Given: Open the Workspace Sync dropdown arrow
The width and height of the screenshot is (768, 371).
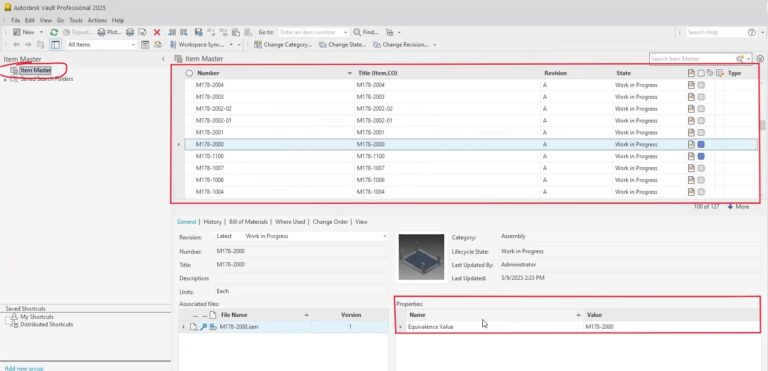Looking at the screenshot, I should point(231,45).
